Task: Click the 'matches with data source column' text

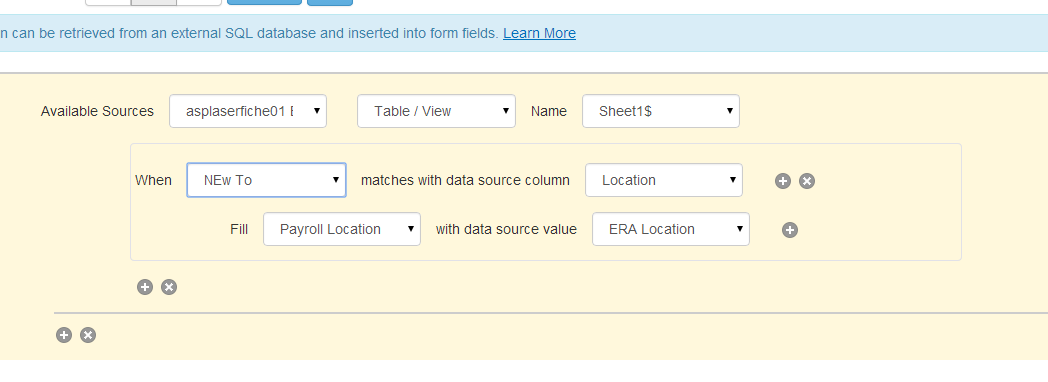Action: click(x=465, y=180)
